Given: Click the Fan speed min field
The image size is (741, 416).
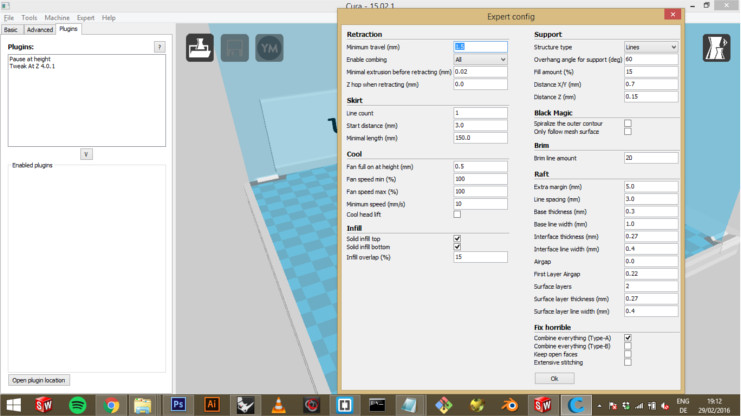Looking at the screenshot, I should click(480, 179).
